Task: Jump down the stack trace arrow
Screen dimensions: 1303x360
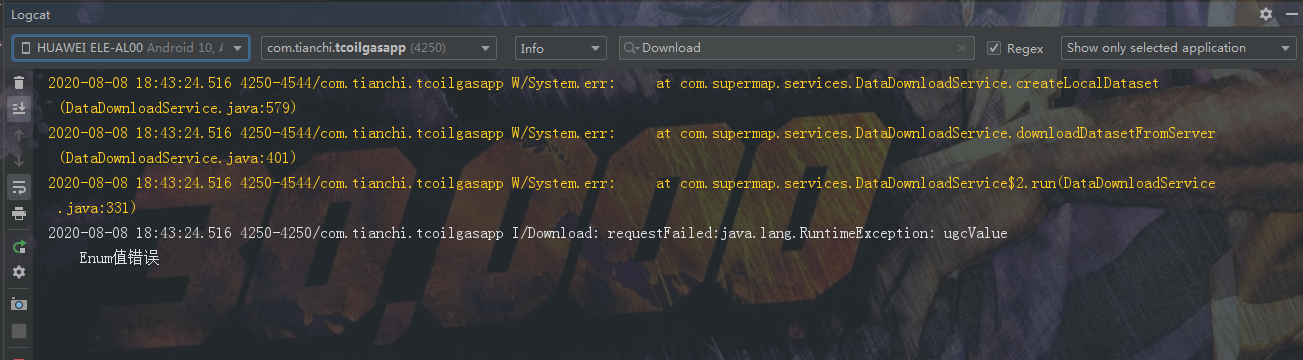Action: (x=19, y=160)
